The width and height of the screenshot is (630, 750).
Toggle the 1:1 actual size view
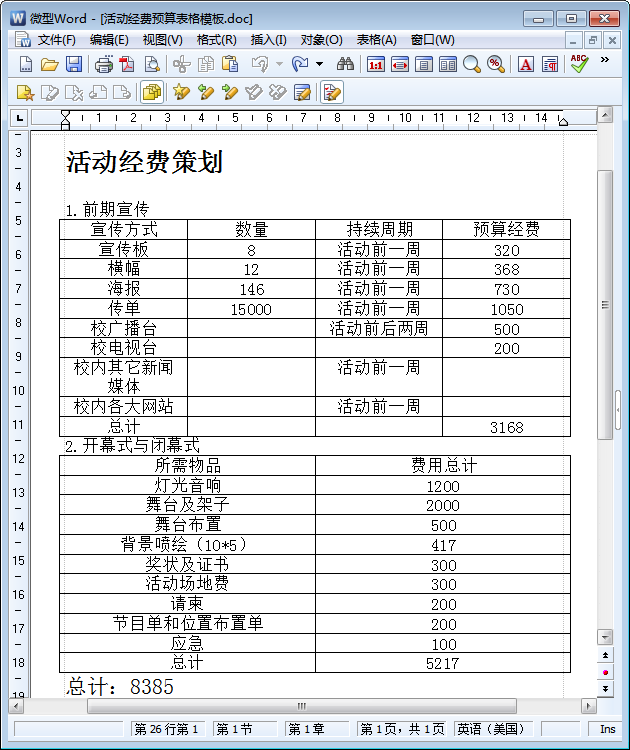click(376, 64)
